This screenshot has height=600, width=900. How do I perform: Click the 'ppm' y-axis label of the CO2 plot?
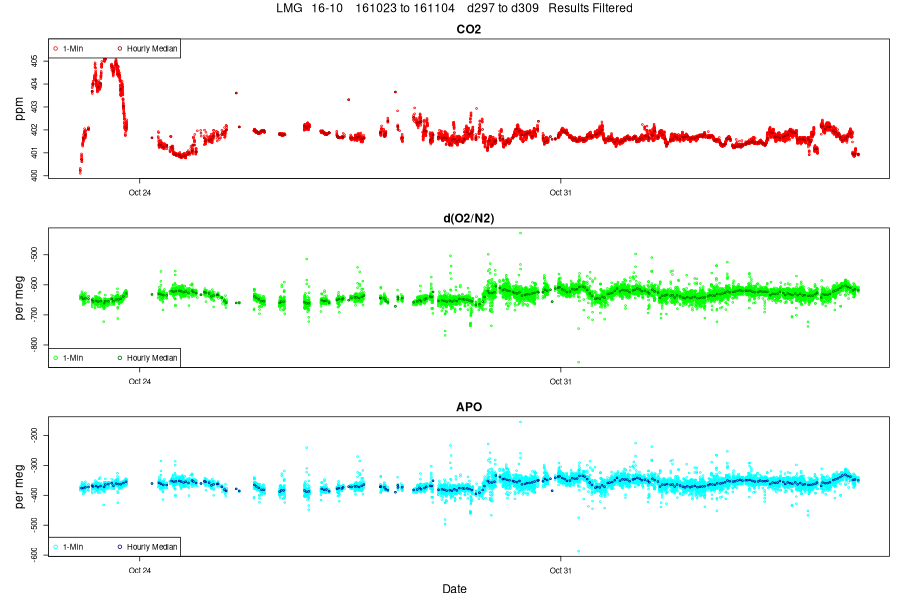20,109
